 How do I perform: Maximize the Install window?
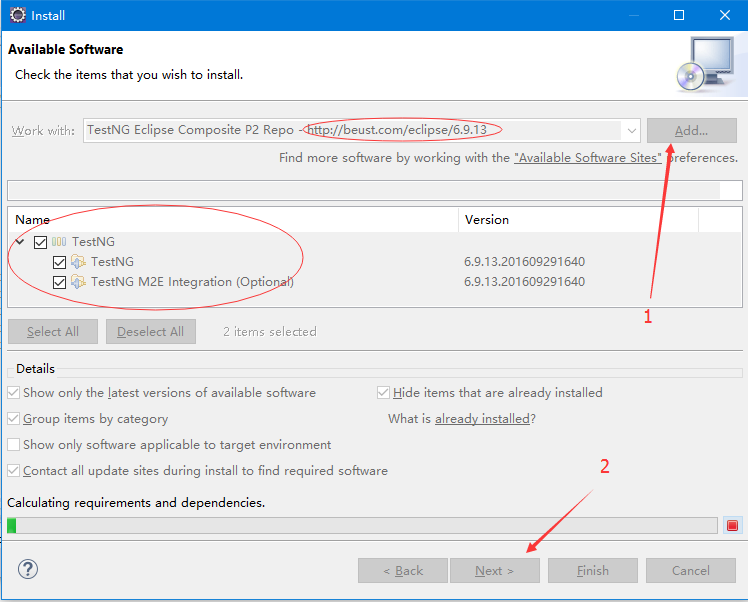[x=679, y=15]
